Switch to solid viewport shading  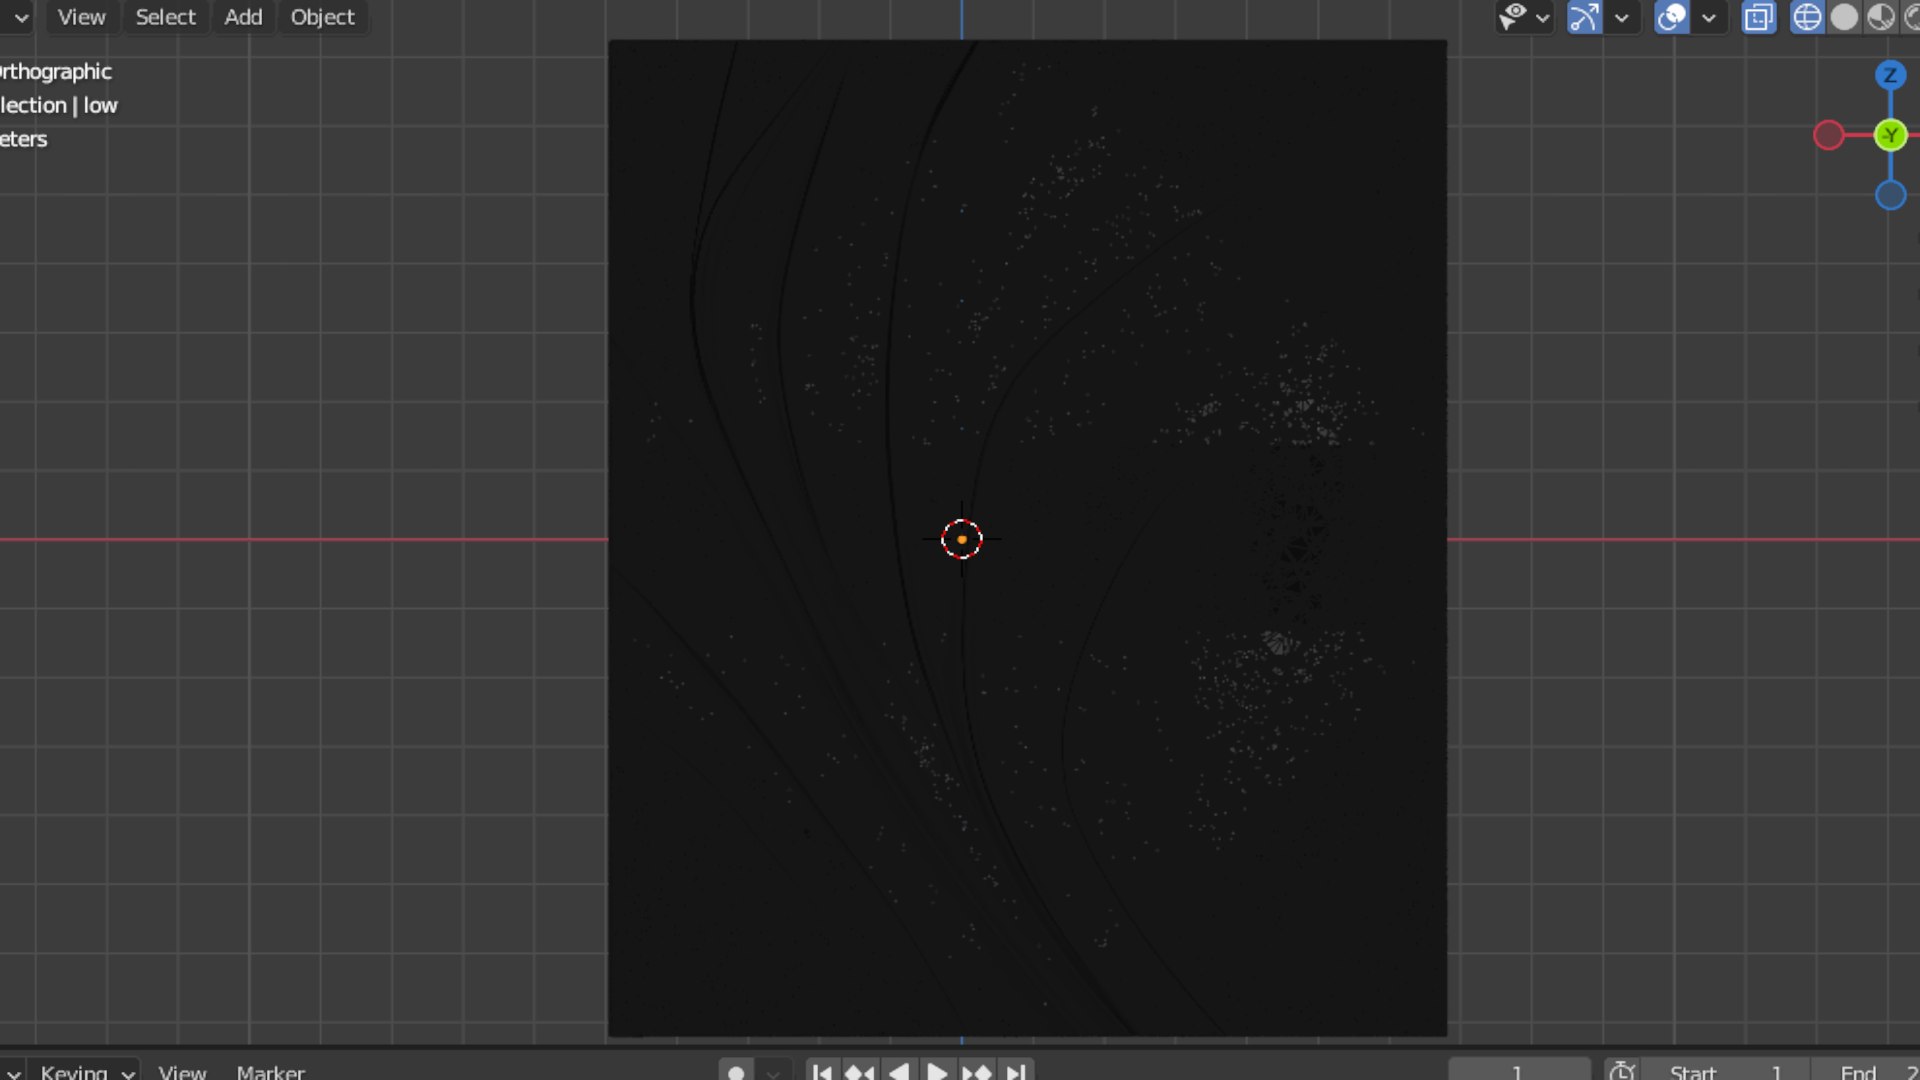pyautogui.click(x=1844, y=17)
